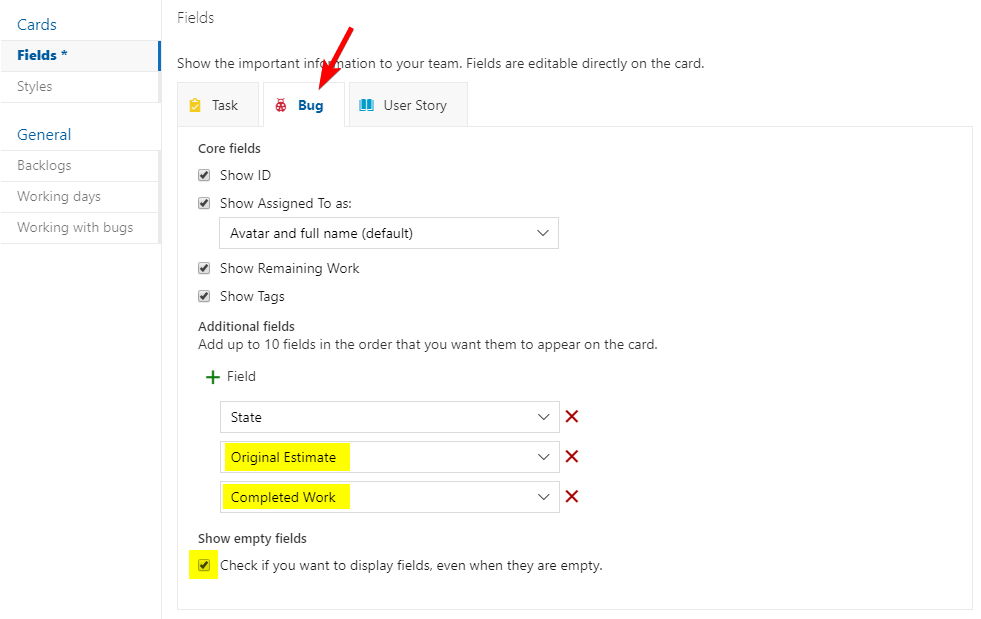Viewport: 981px width, 619px height.
Task: Open the Avatar and full name dropdown
Action: tap(544, 232)
